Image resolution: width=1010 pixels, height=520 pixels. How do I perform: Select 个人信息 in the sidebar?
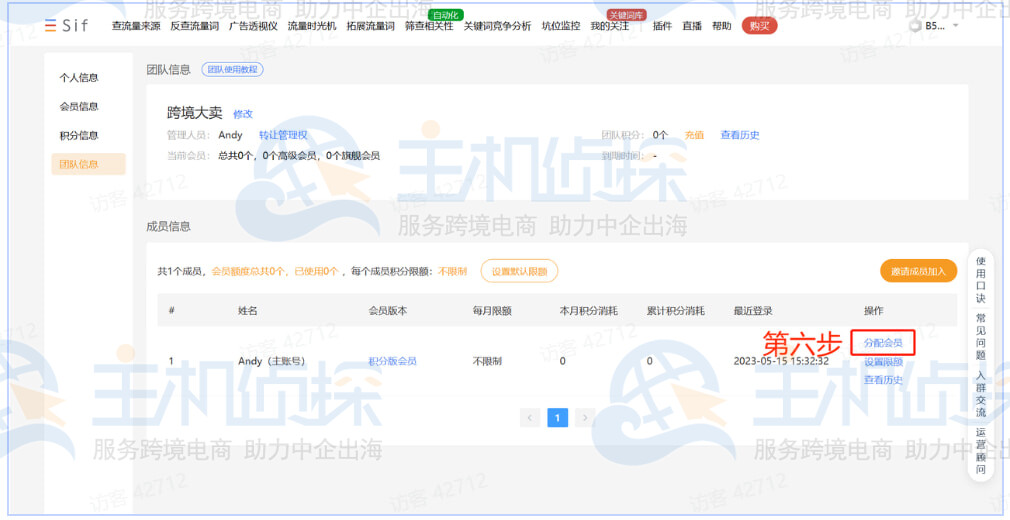coord(79,77)
